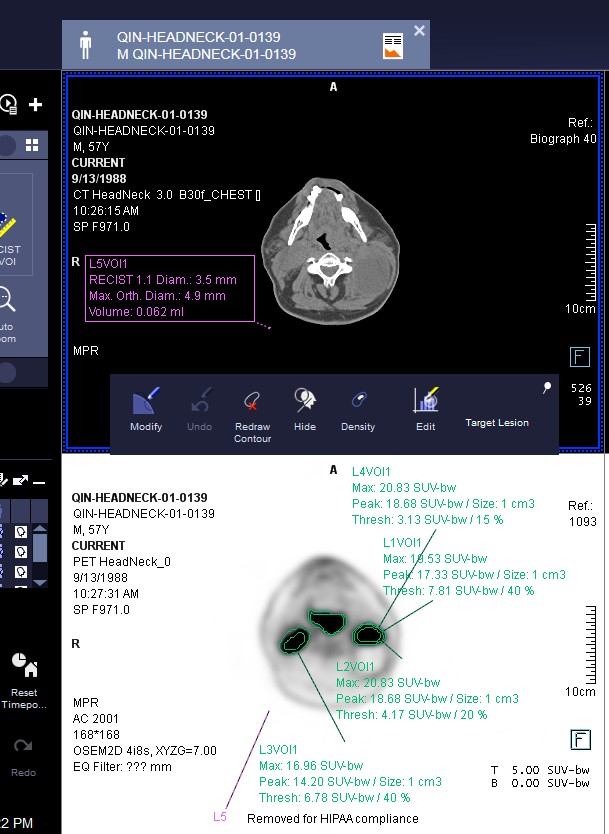Click the greyed Redo button in side panel
Viewport: 609px width, 834px height.
point(23,757)
